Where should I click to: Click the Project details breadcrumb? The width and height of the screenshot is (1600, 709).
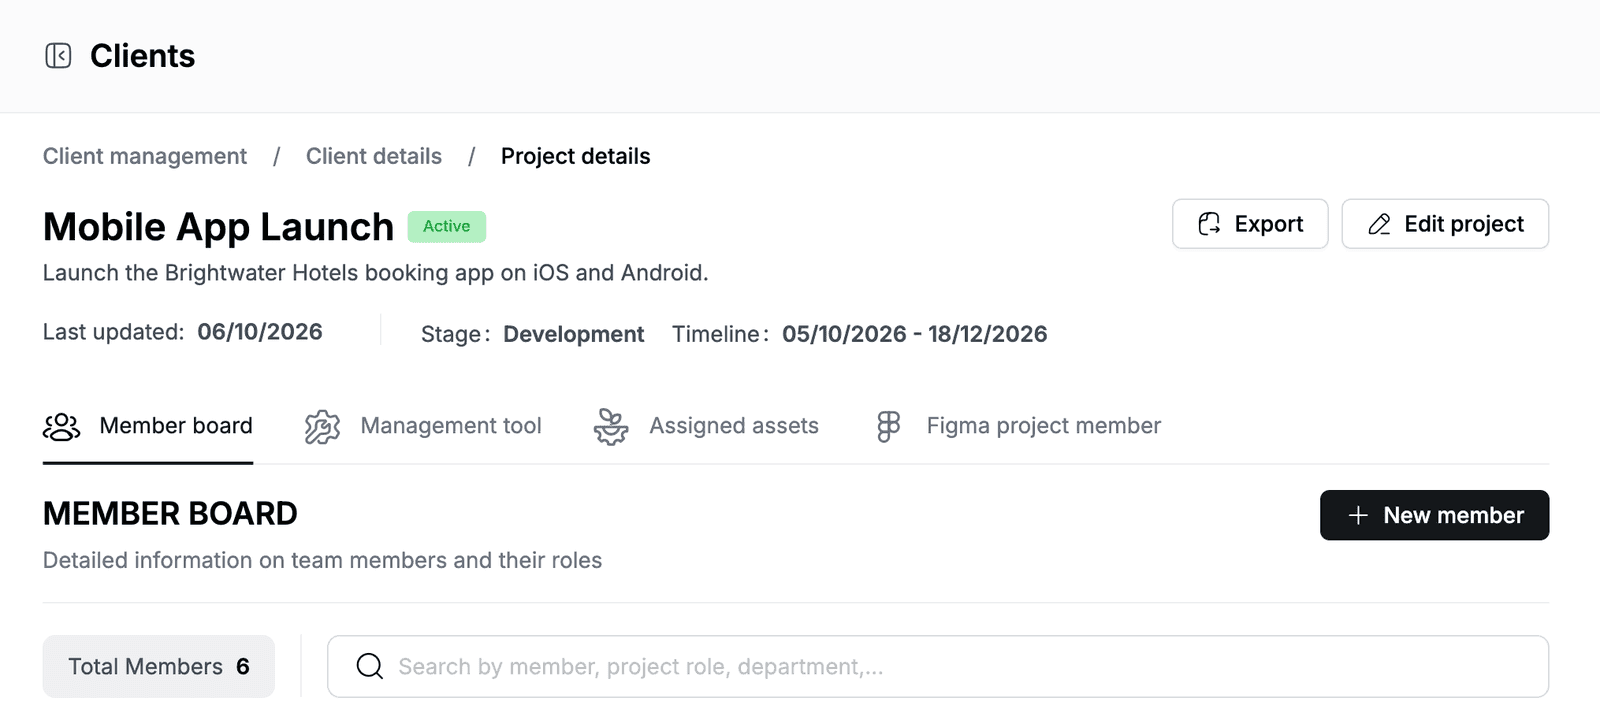[x=576, y=156]
